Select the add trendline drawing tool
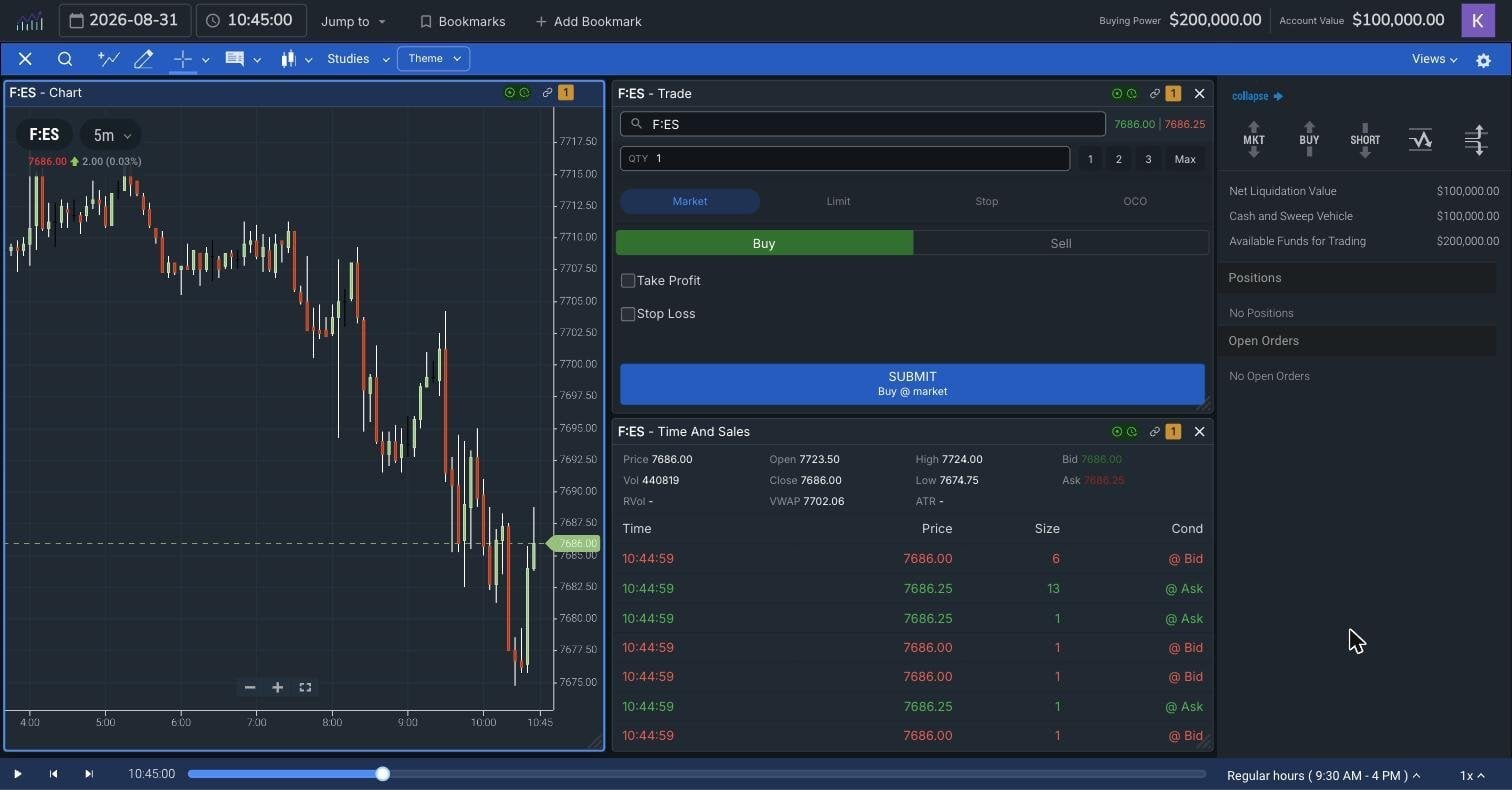1512x790 pixels. [x=108, y=59]
